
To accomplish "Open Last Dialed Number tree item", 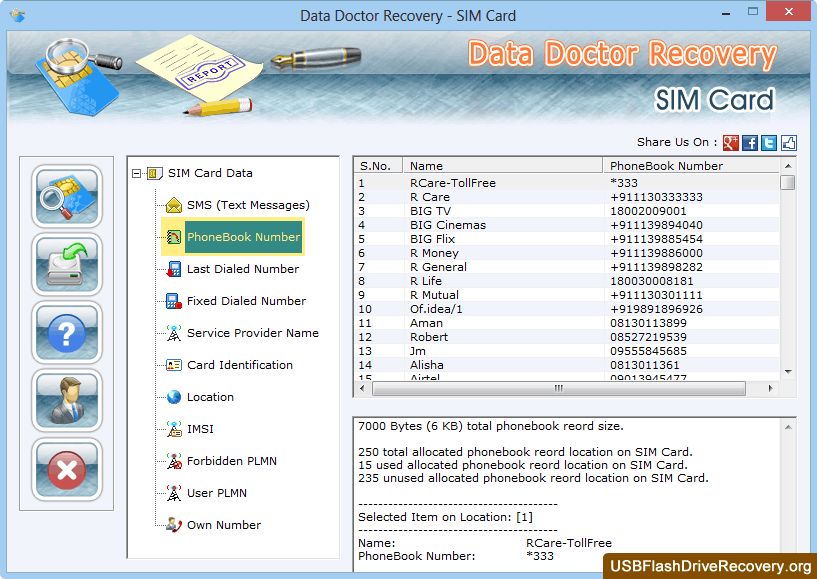I will click(x=242, y=269).
